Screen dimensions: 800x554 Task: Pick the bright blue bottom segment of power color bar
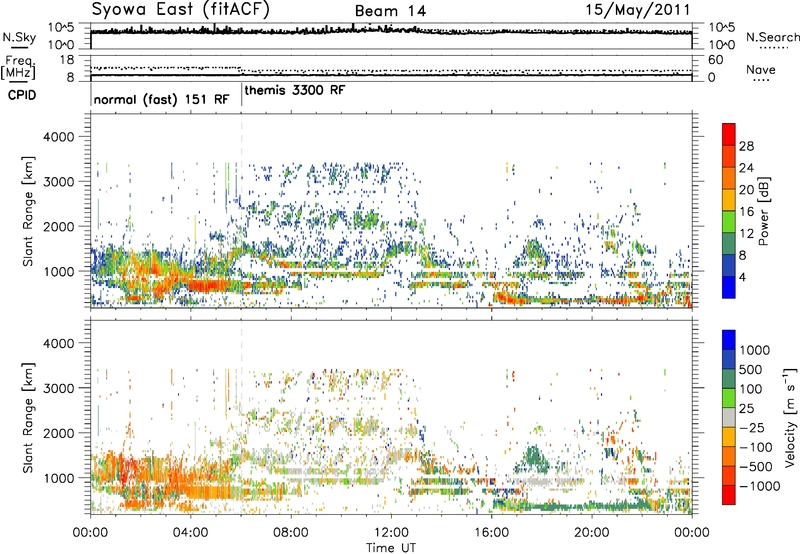point(729,287)
